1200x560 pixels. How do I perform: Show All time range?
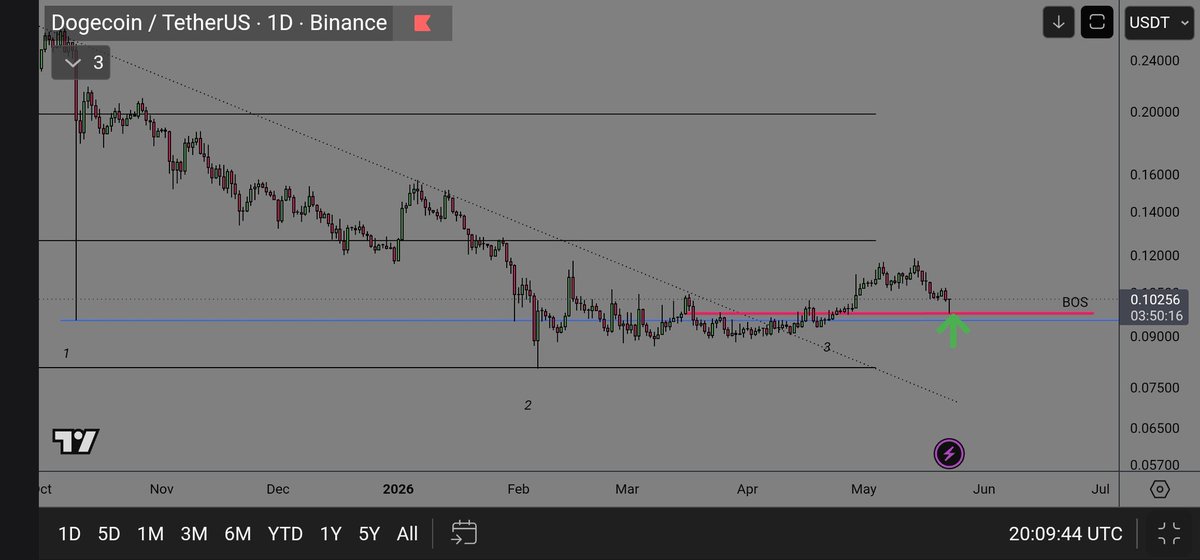(x=407, y=533)
